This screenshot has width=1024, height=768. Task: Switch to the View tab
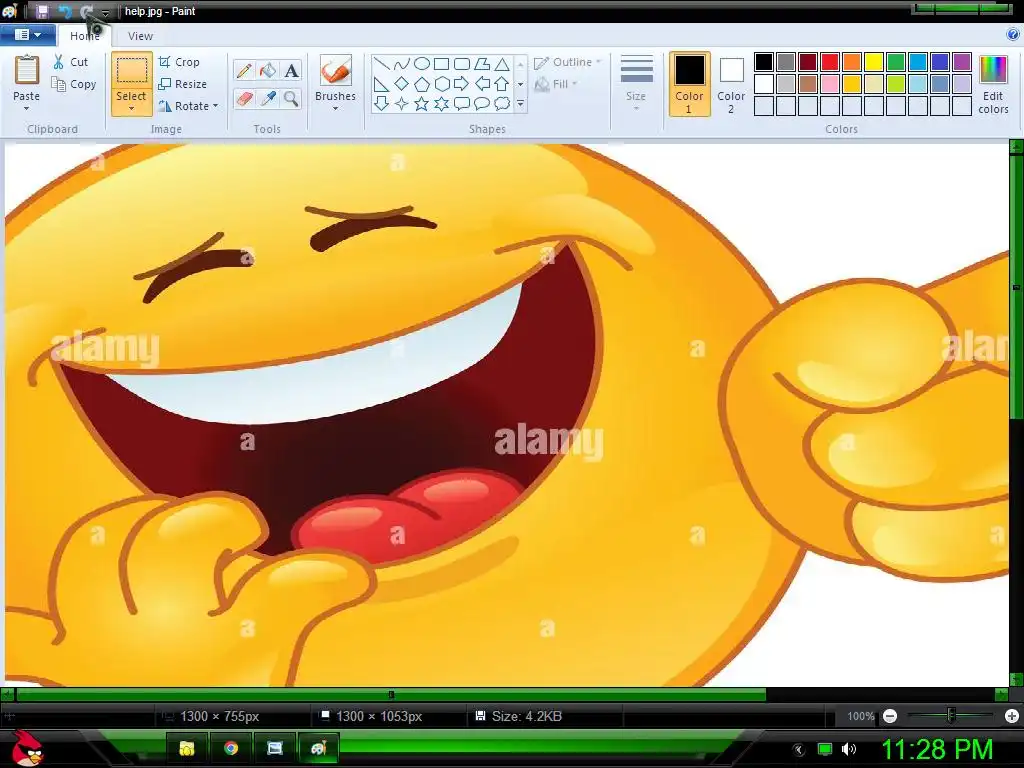pos(140,36)
